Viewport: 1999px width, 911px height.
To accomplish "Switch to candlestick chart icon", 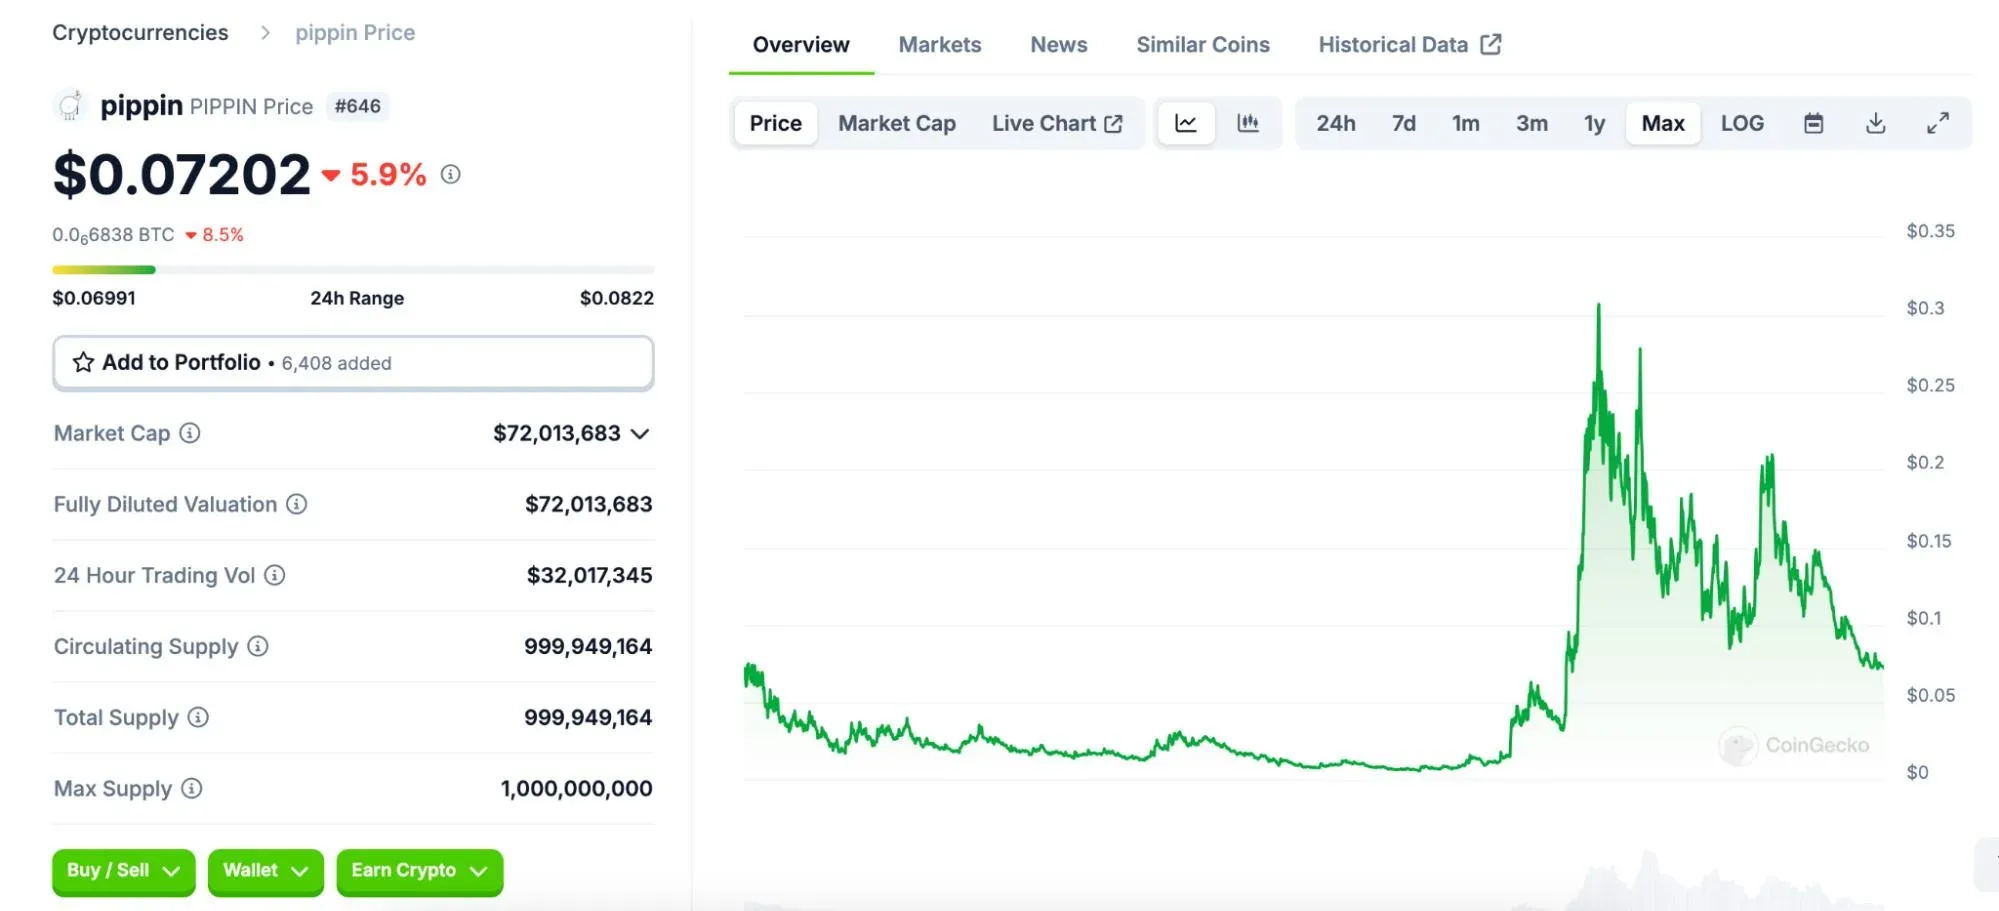I will pos(1249,122).
